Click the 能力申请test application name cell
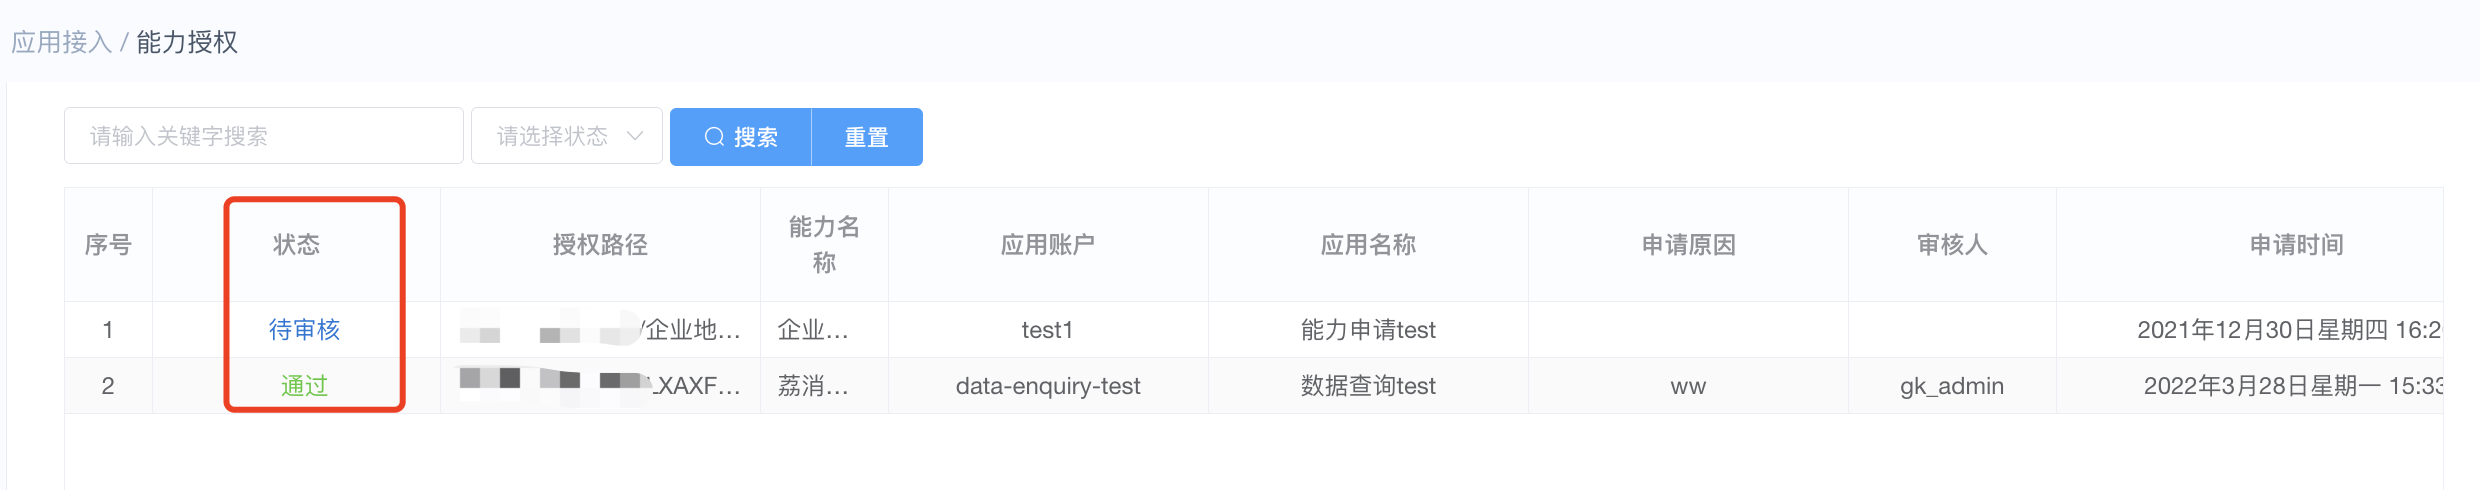 click(x=1368, y=330)
